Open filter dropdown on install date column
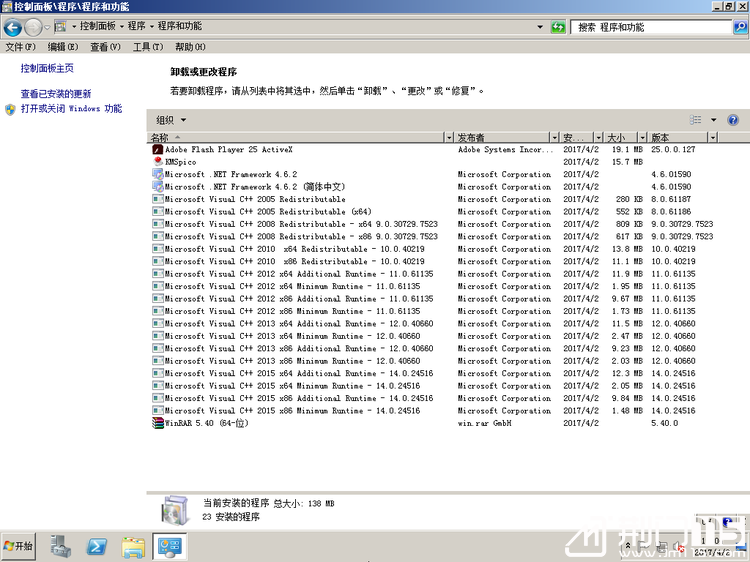Viewport: 750px width, 562px height. click(x=598, y=137)
